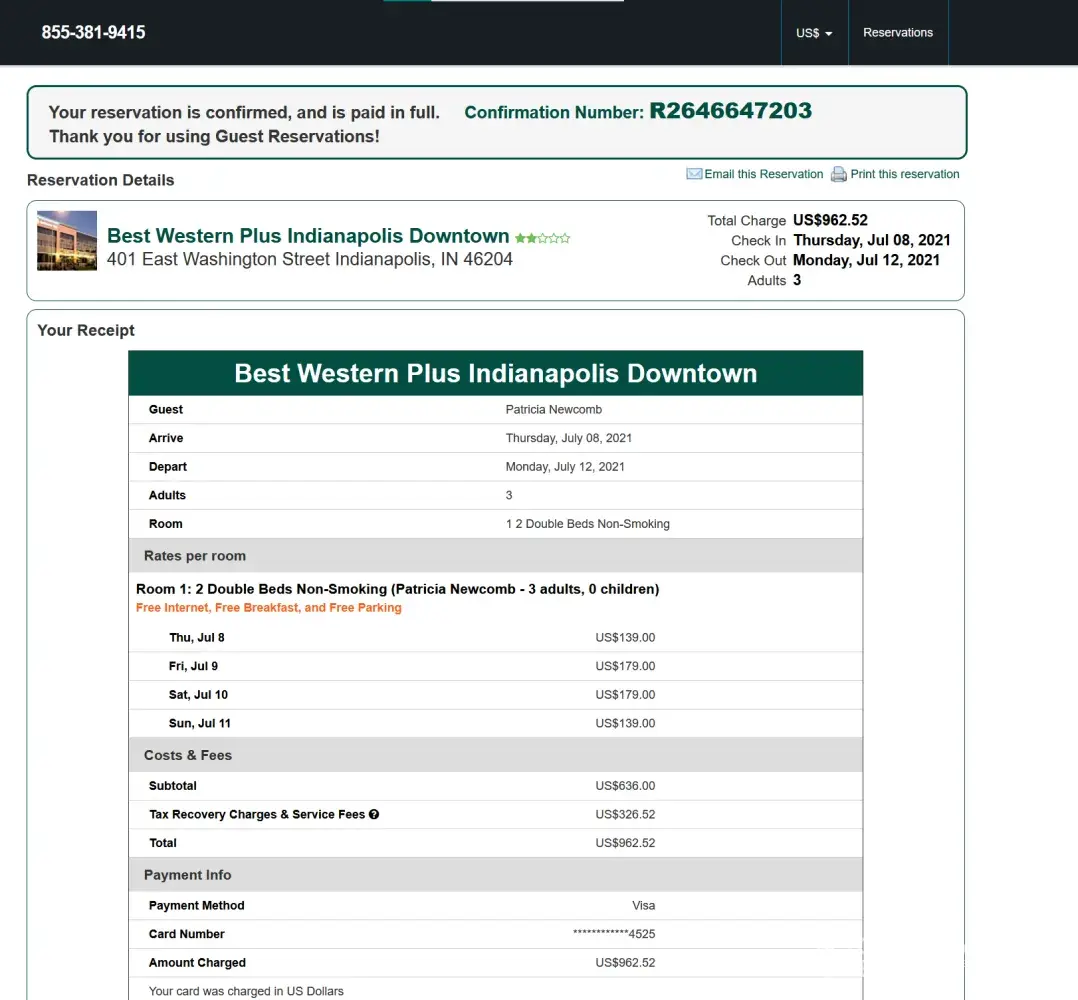Click the hotel address 401 East Washington Street

309,260
